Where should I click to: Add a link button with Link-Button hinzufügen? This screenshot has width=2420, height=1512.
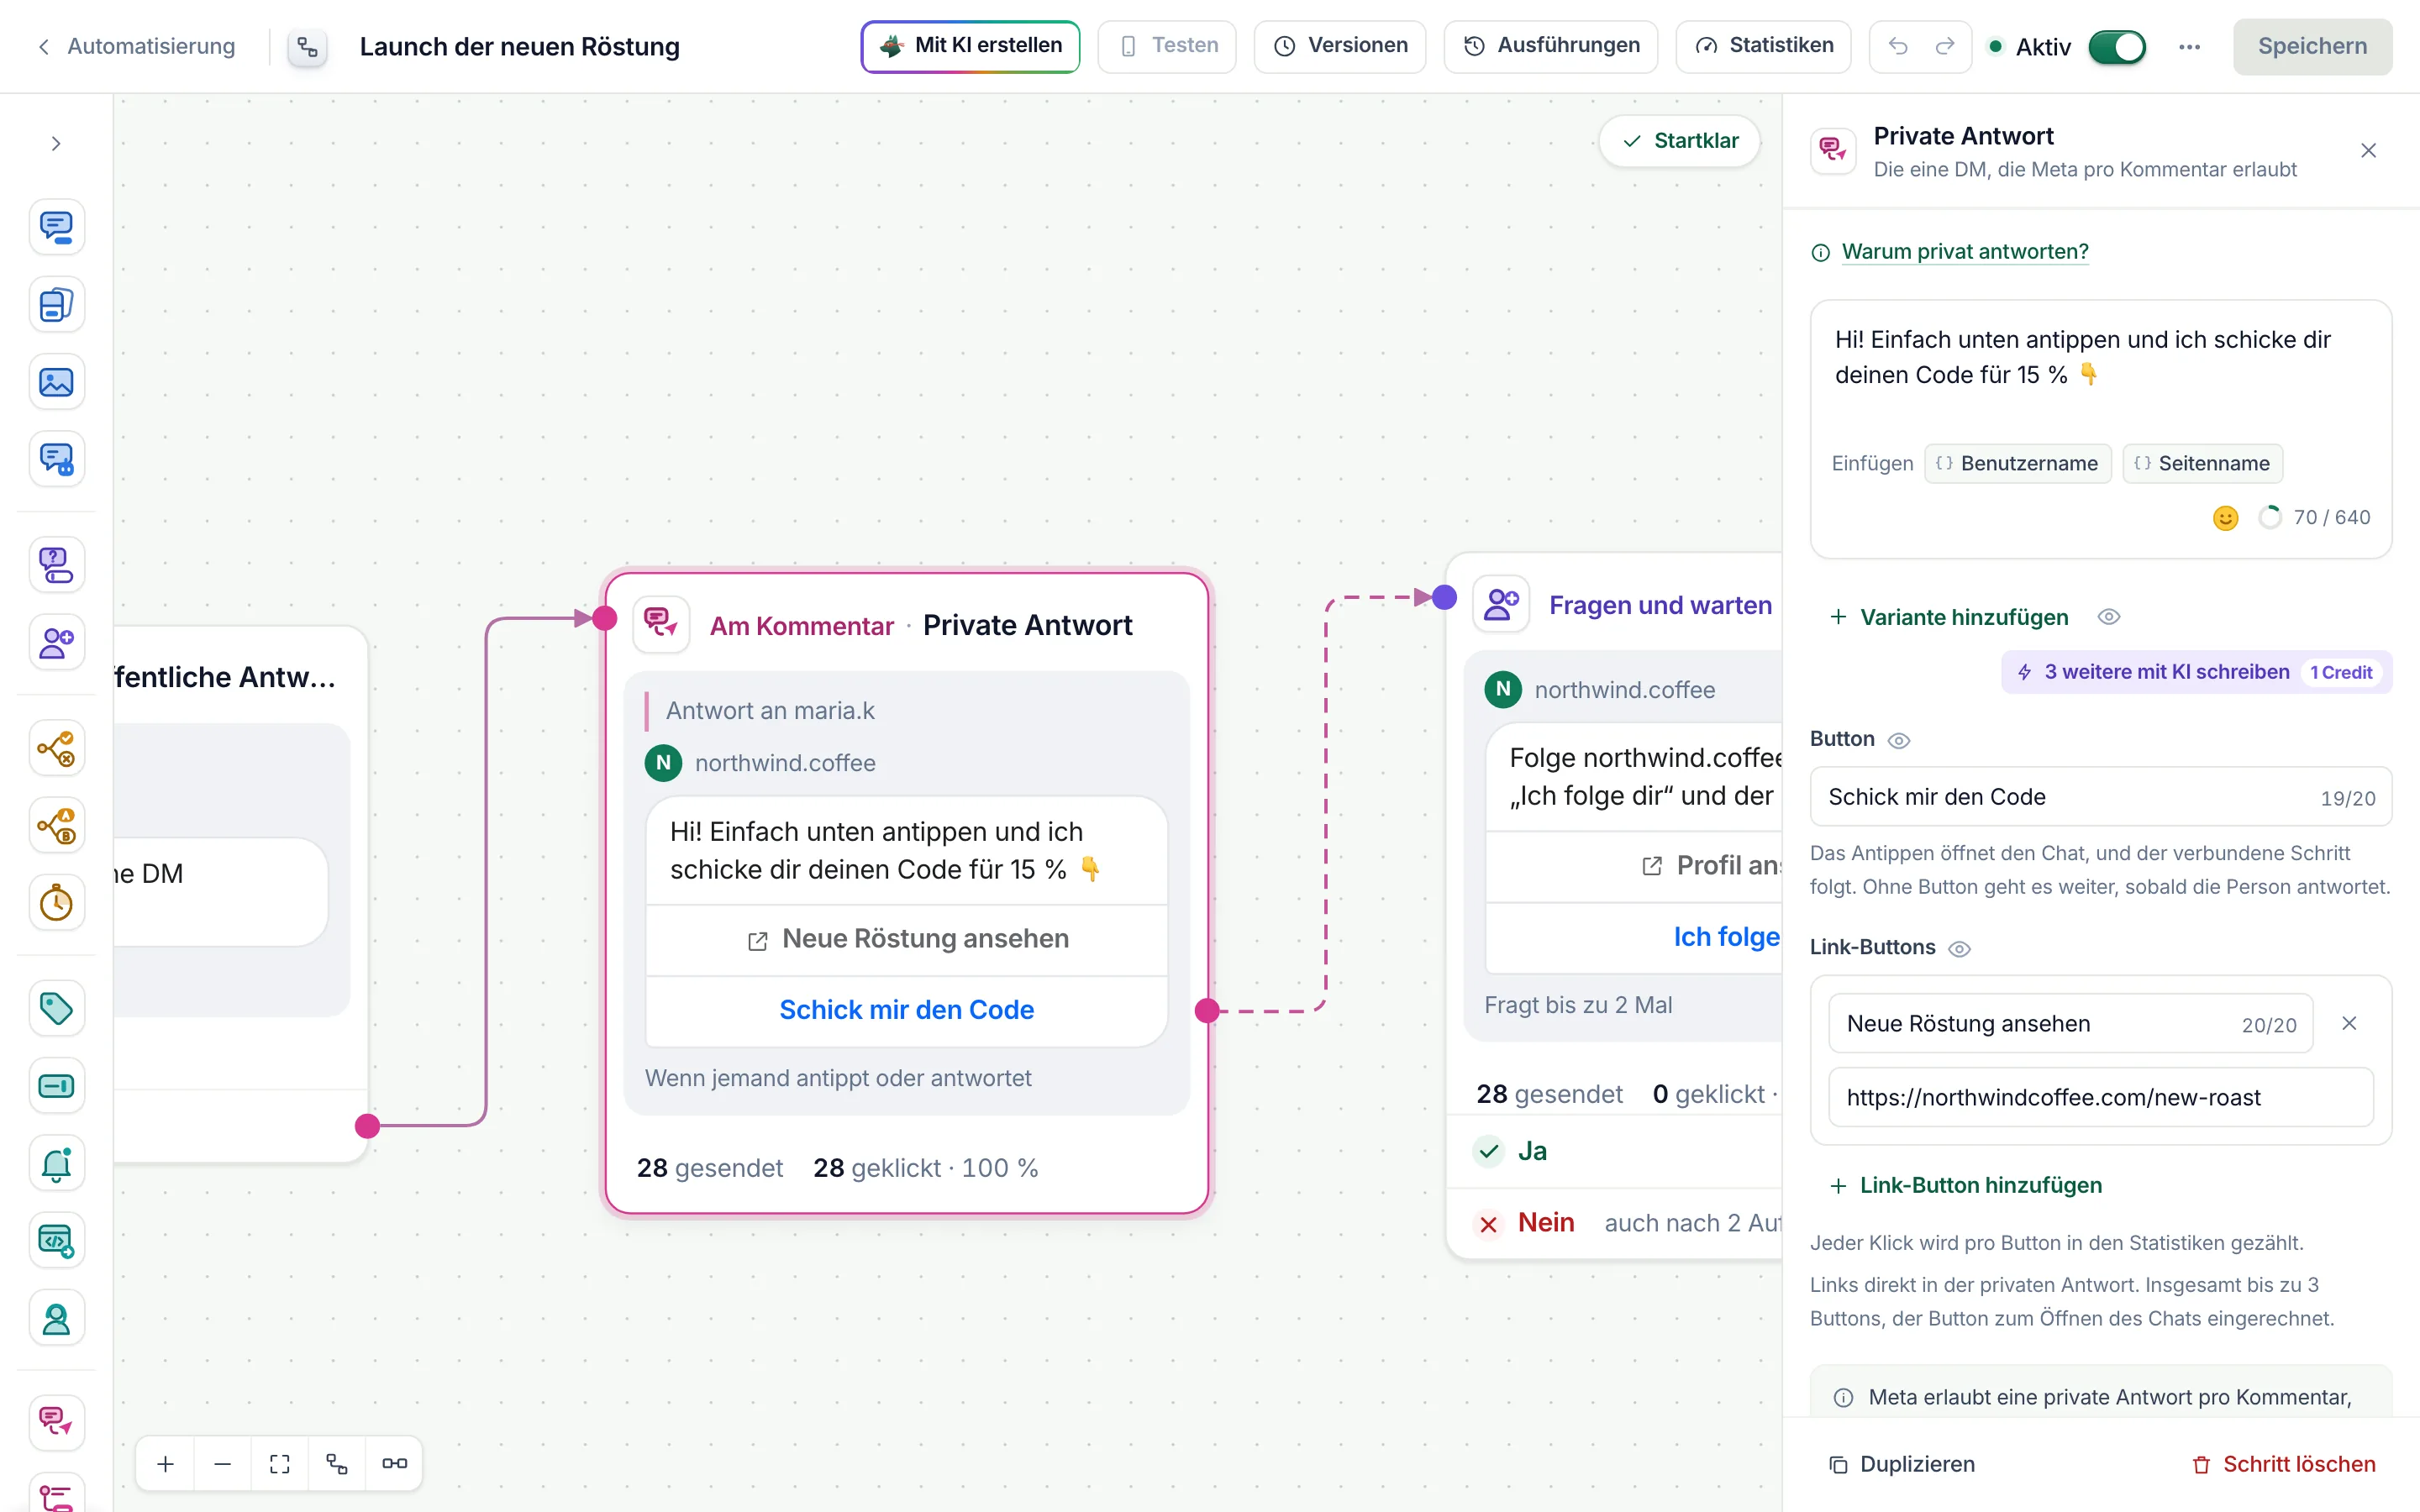coord(1966,1185)
